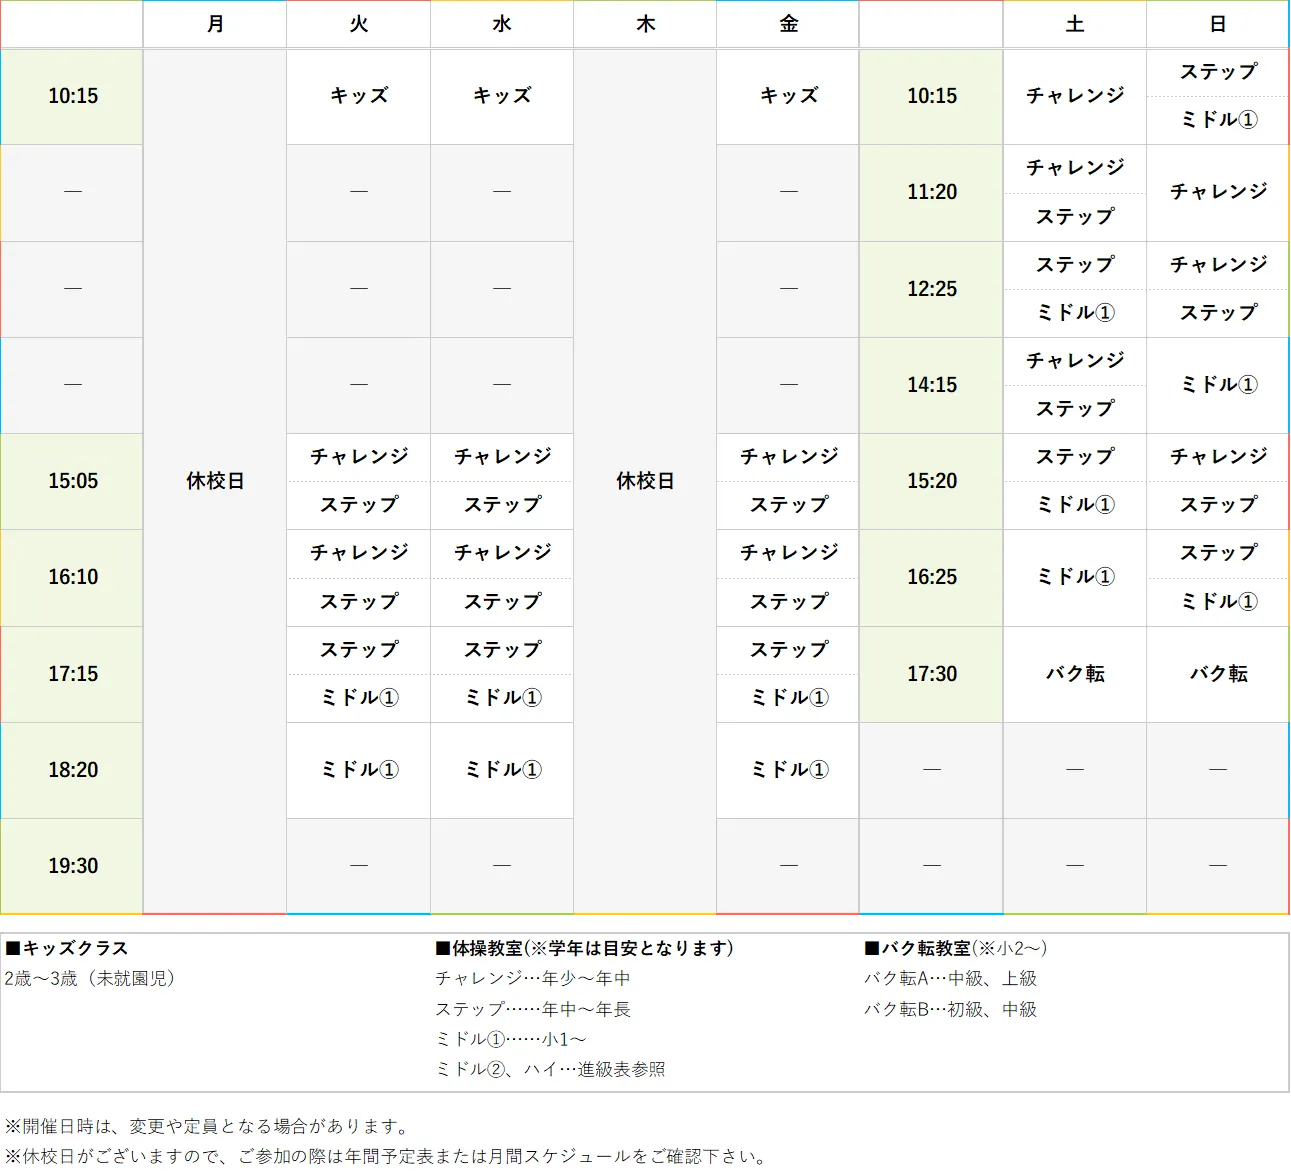Click the Monday 休校日 cell
Viewport: 1291px width, 1173px height.
coord(215,481)
